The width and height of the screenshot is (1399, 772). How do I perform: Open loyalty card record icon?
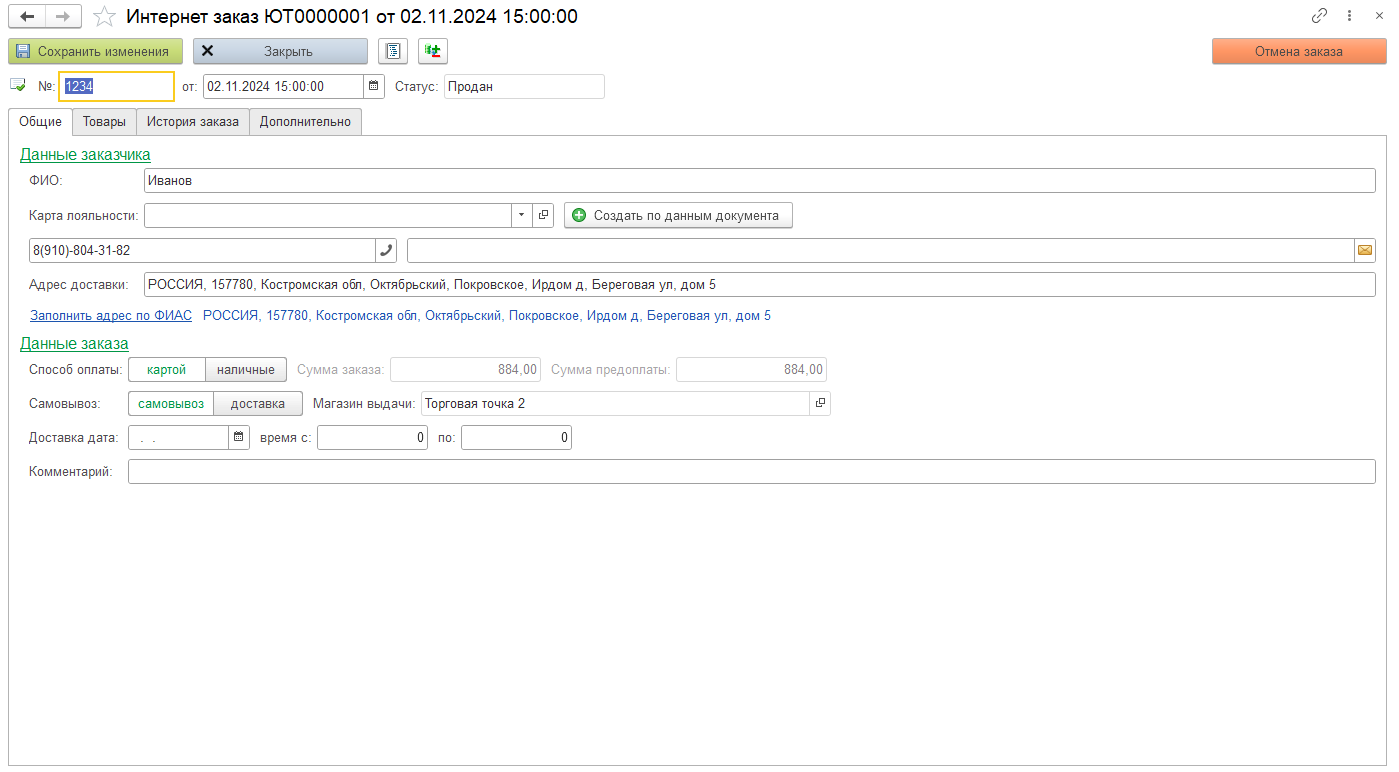543,215
